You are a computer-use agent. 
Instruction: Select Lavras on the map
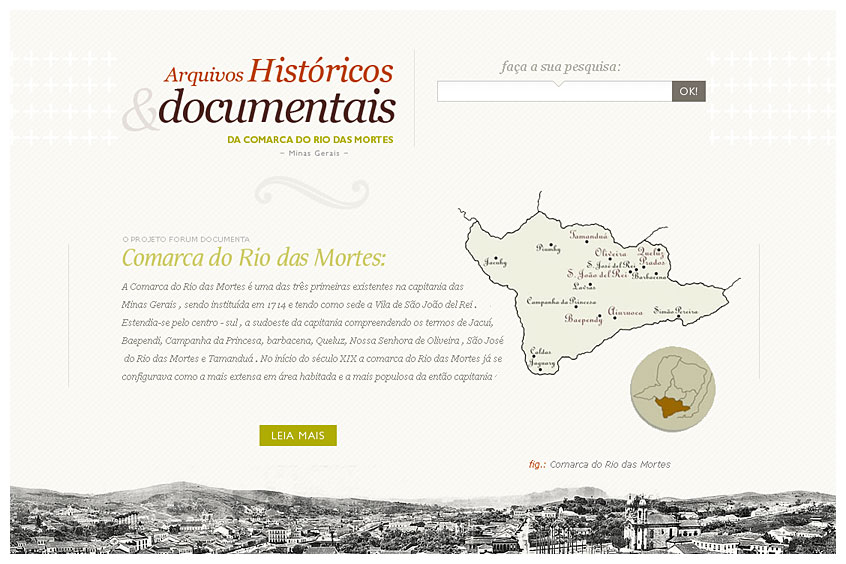pos(584,286)
